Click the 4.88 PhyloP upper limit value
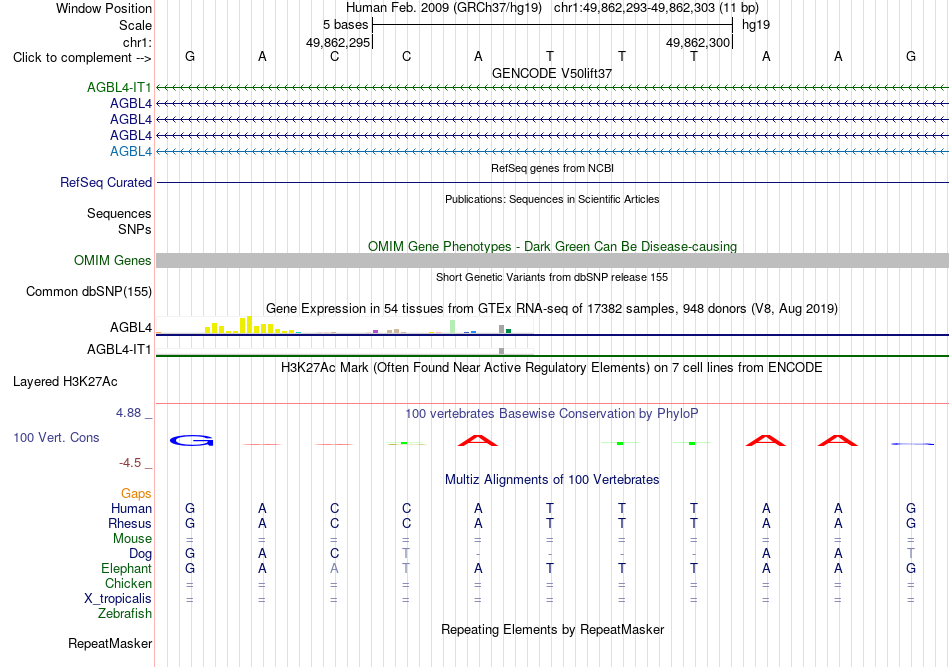Screen dimensions: 950x667 click(128, 413)
